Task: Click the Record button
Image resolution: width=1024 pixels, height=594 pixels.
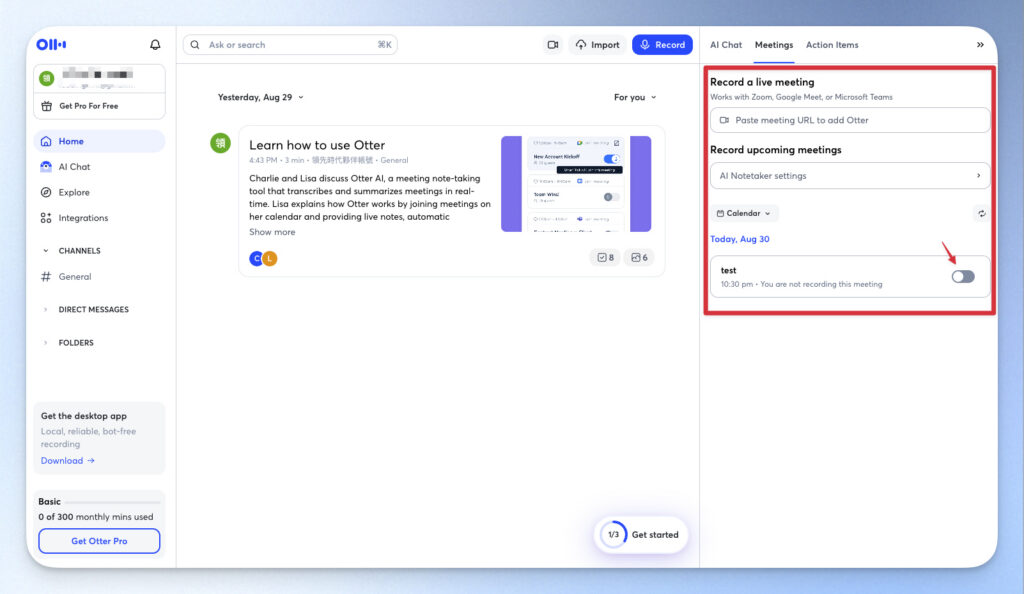Action: [662, 44]
